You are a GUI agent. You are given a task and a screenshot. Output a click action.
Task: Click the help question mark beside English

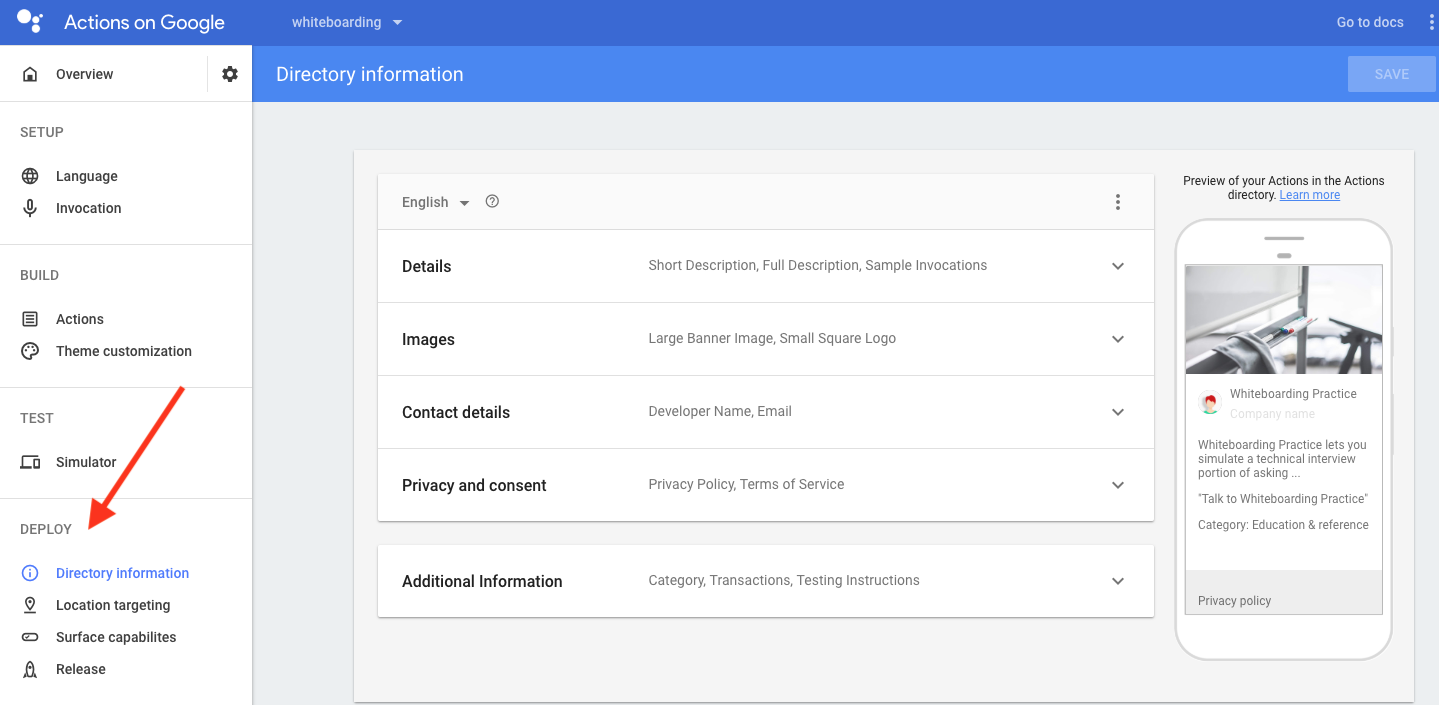point(492,201)
